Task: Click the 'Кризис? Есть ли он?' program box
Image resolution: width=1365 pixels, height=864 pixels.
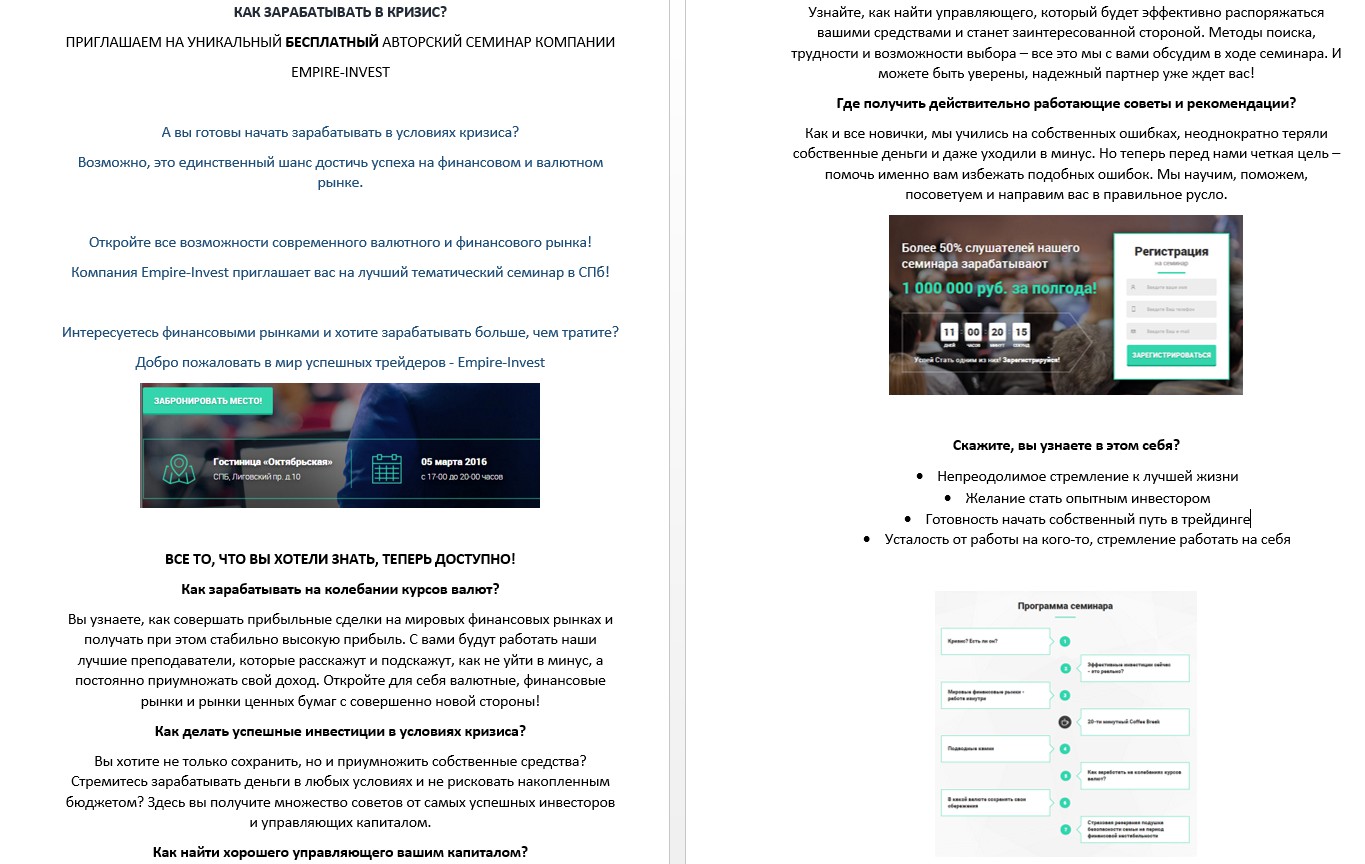Action: click(997, 641)
